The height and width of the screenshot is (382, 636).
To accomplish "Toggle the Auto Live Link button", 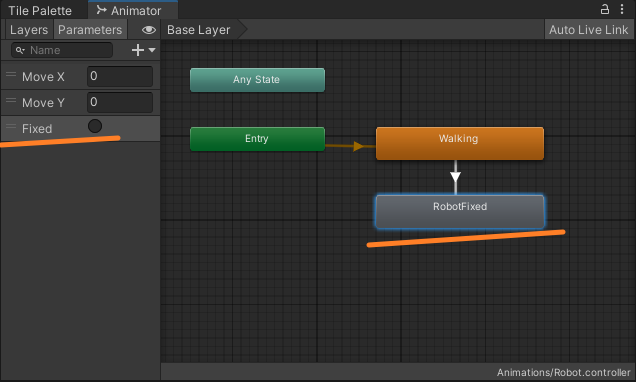I will 589,30.
